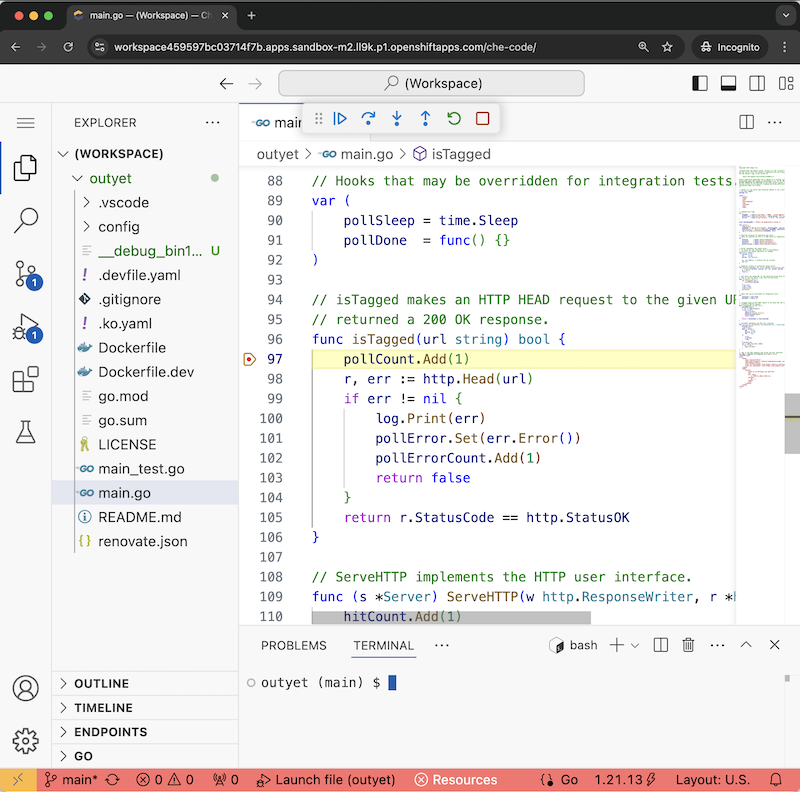Open the Run and Debug view
Screen dimensions: 800x792
(x=25, y=327)
